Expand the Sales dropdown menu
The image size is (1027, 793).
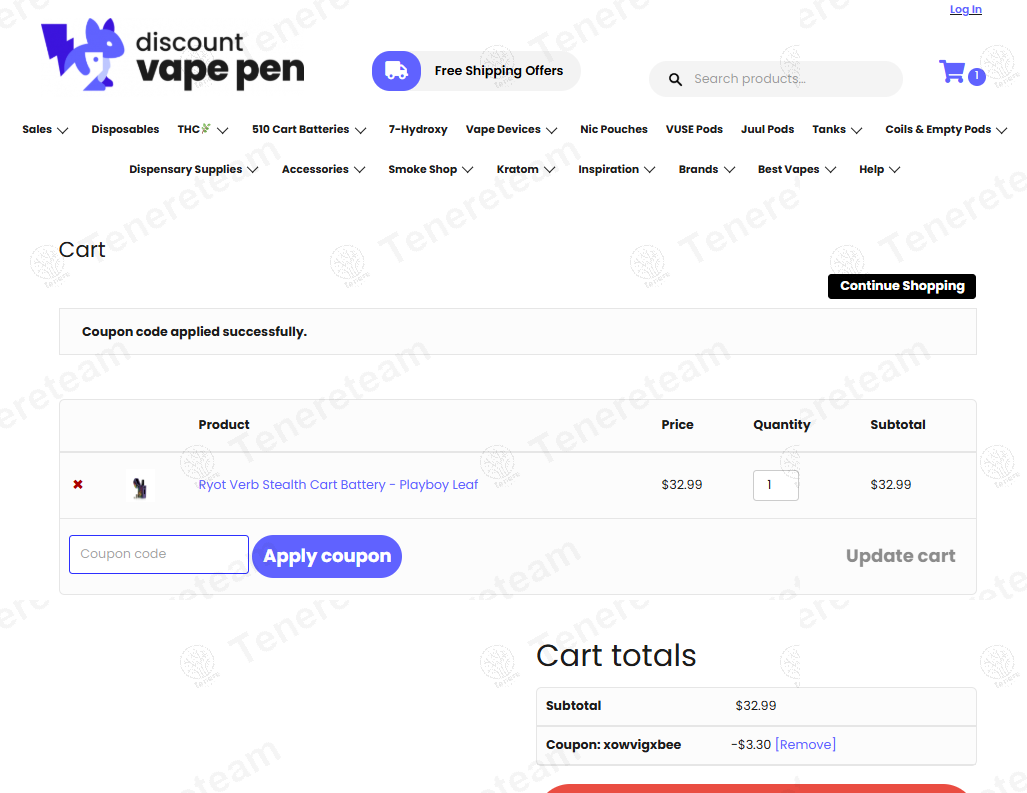click(x=45, y=129)
